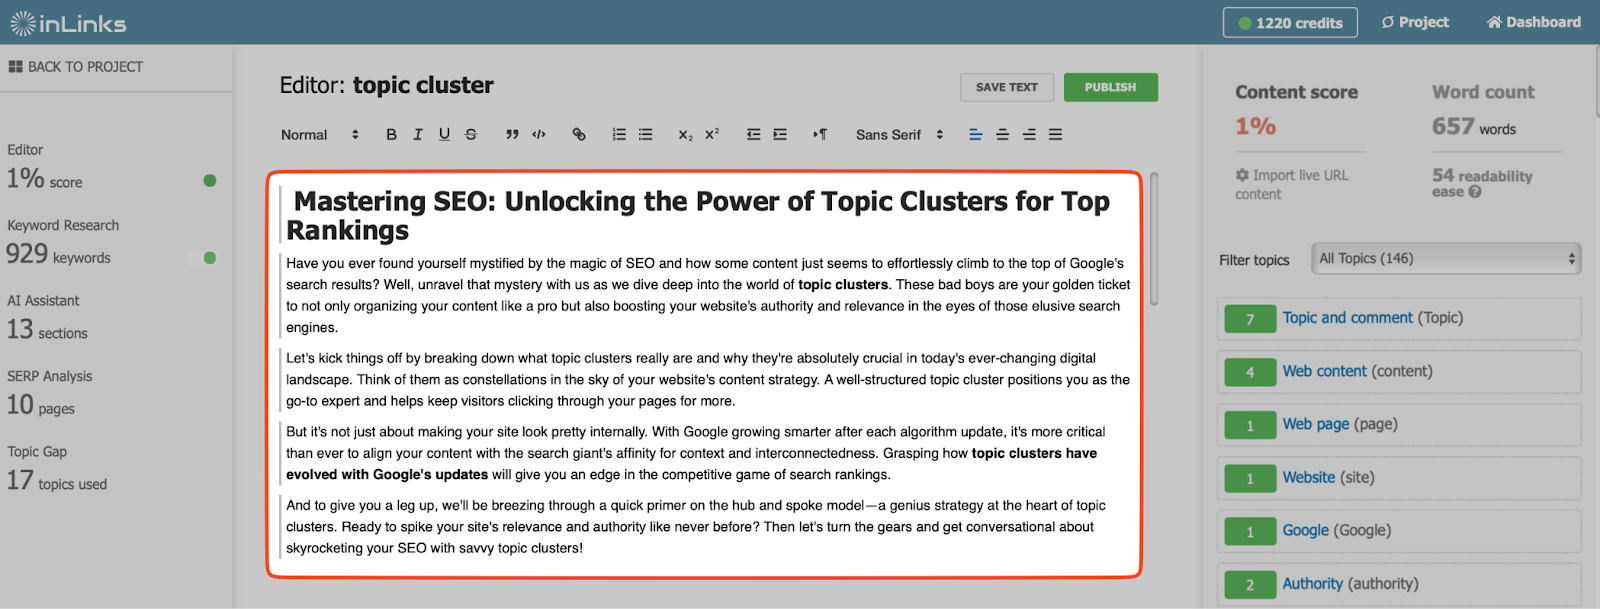Create an ordered numbered list
The image size is (1600, 609).
coord(619,135)
